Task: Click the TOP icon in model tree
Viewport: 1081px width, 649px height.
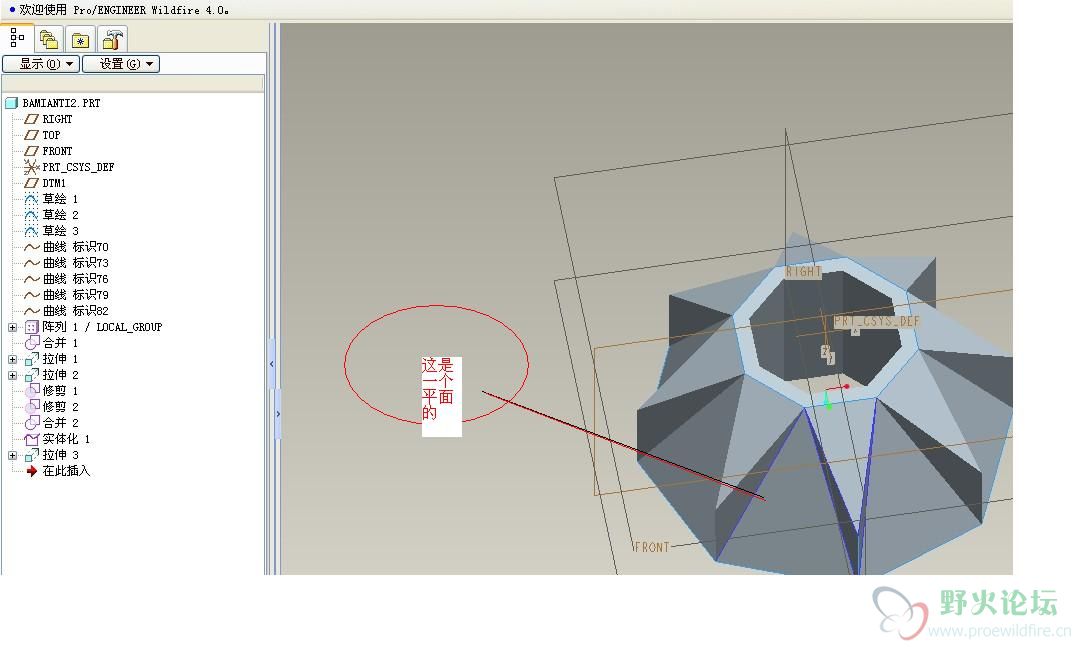Action: pyautogui.click(x=32, y=135)
